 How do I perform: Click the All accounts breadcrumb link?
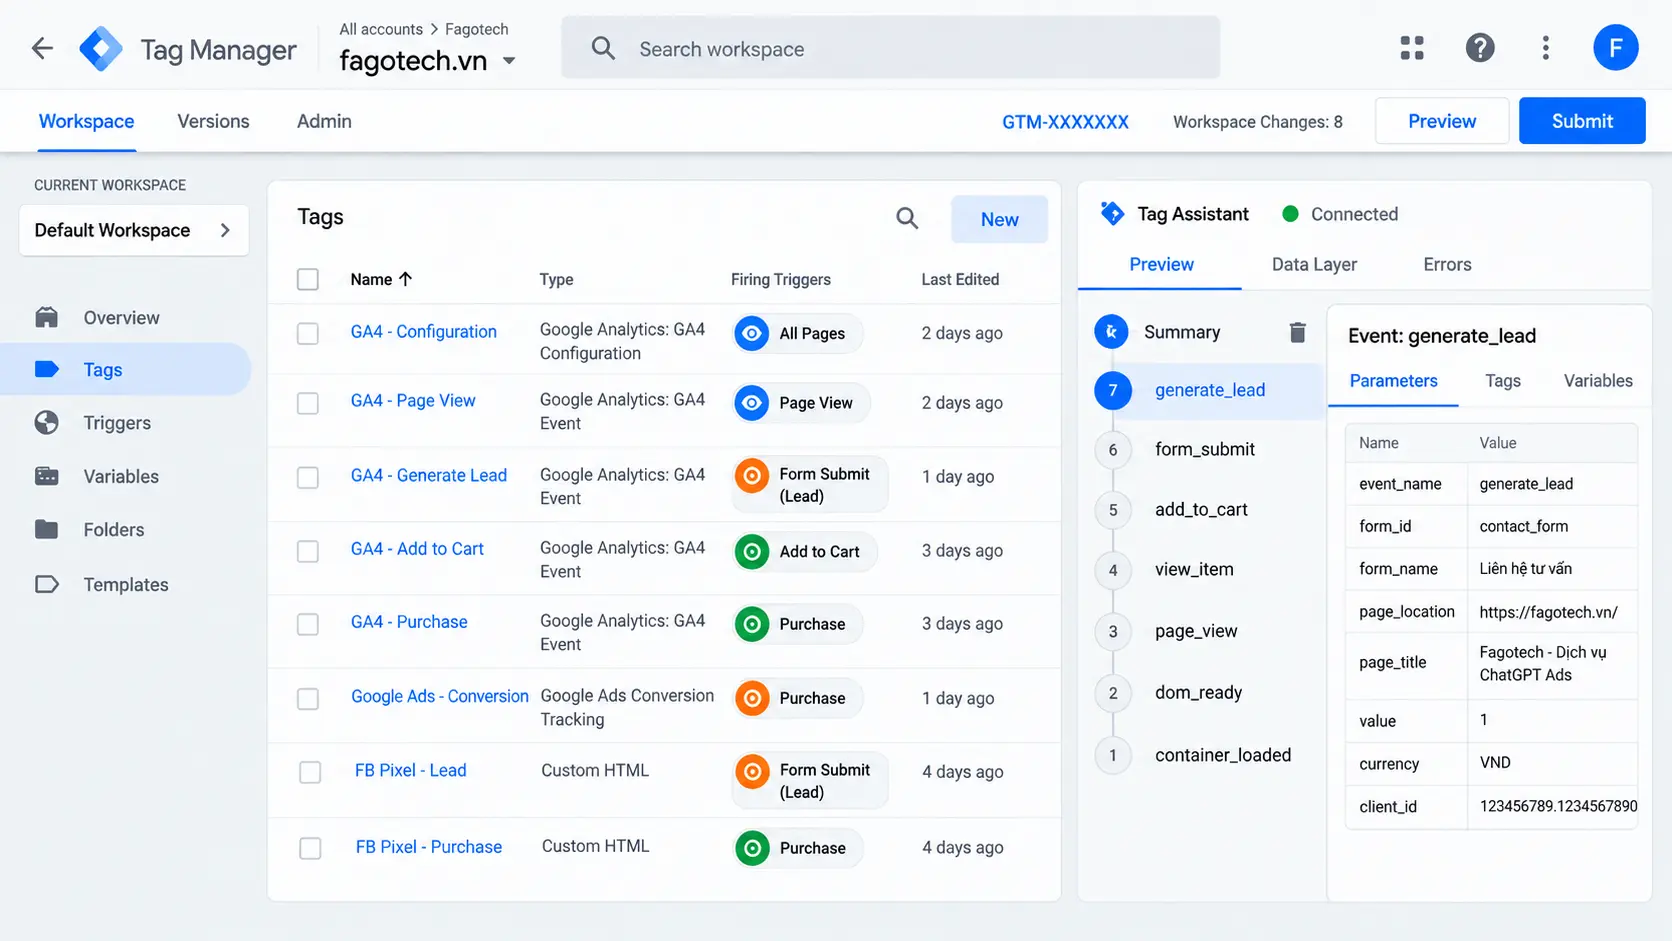click(381, 29)
